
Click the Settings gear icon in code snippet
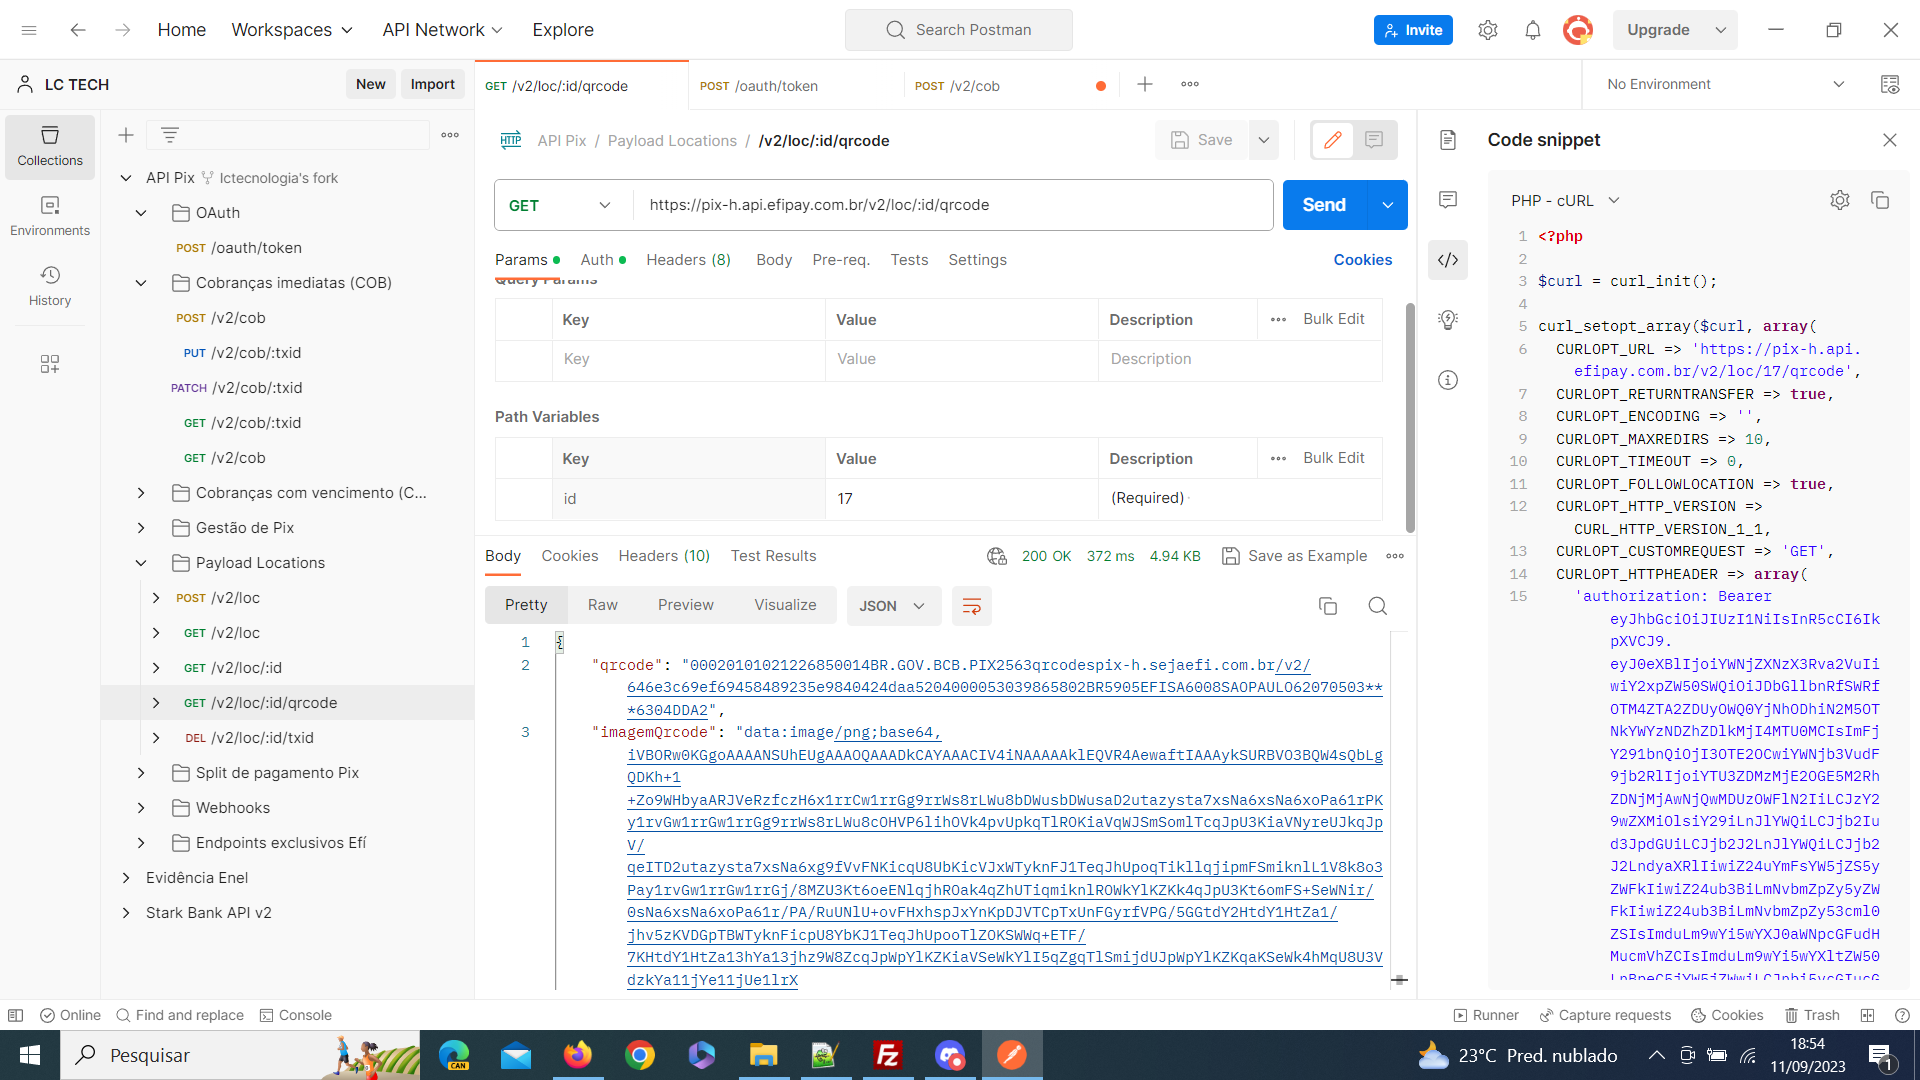[x=1840, y=200]
